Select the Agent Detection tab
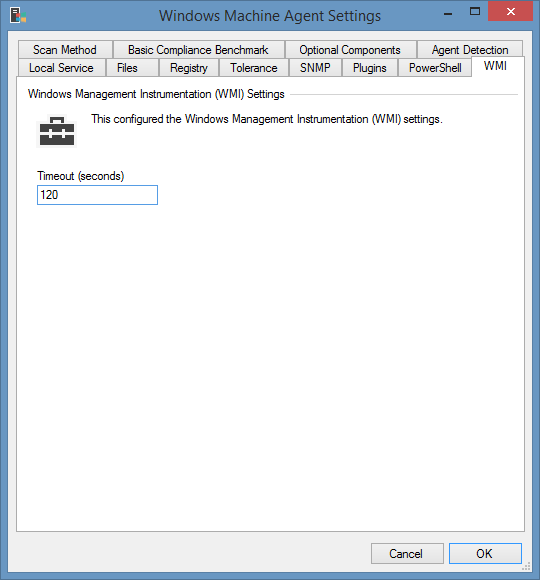The width and height of the screenshot is (540, 580). click(470, 50)
